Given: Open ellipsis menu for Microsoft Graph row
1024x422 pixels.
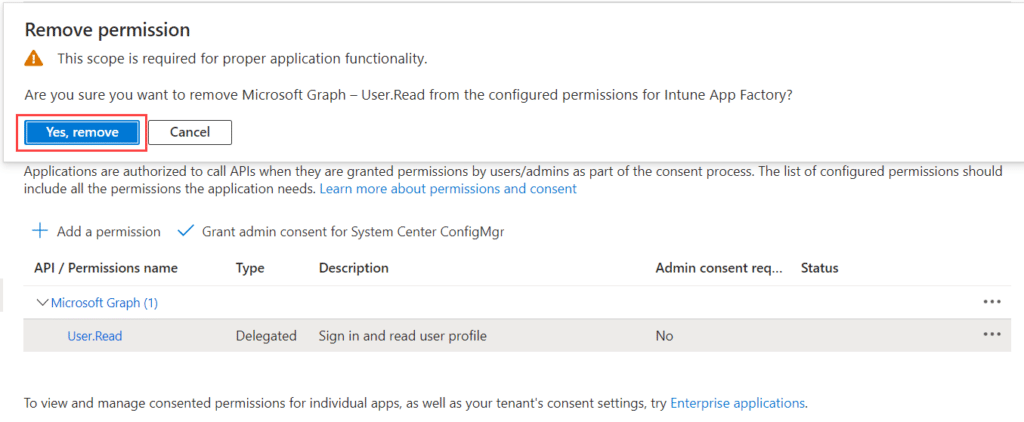Looking at the screenshot, I should [x=991, y=301].
